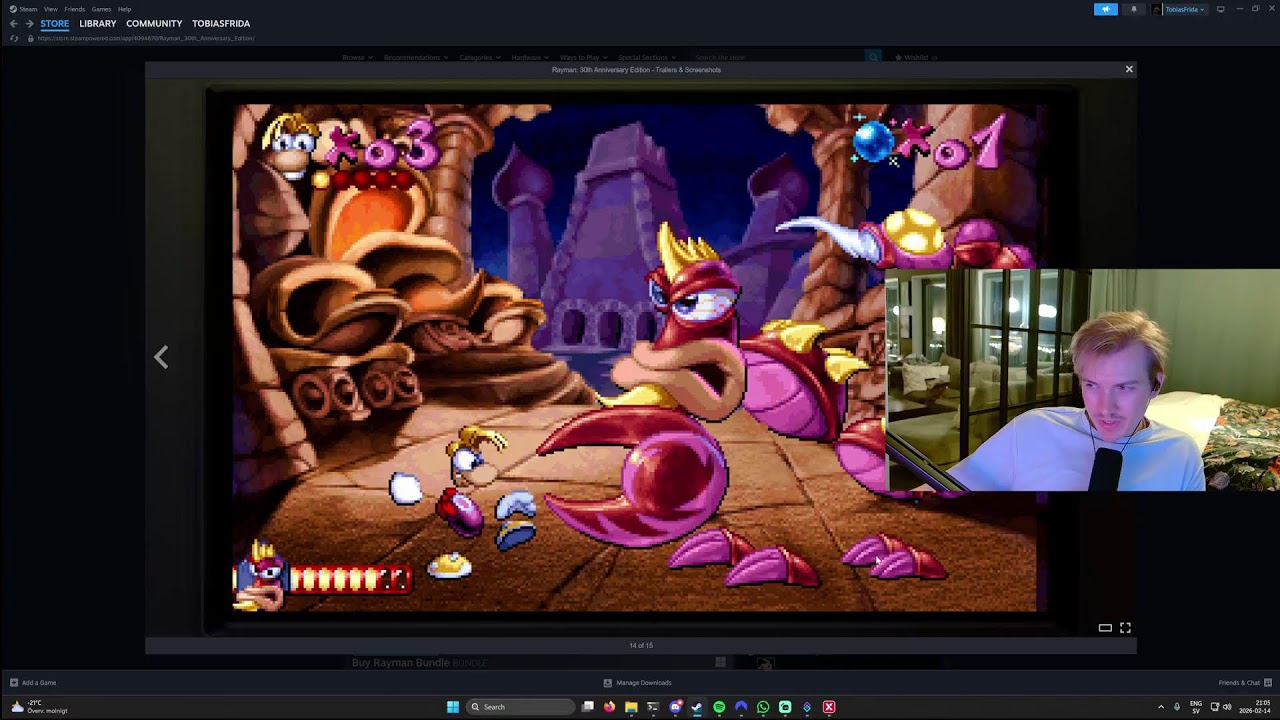Click the Steam taskbar icon

click(x=697, y=707)
